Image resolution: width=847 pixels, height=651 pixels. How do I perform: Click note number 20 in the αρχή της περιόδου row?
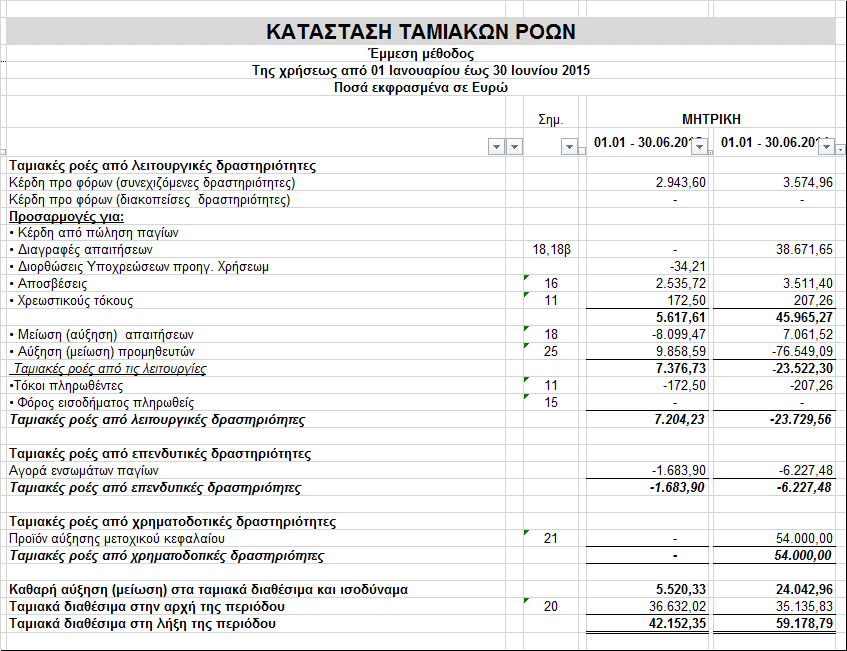[x=551, y=607]
